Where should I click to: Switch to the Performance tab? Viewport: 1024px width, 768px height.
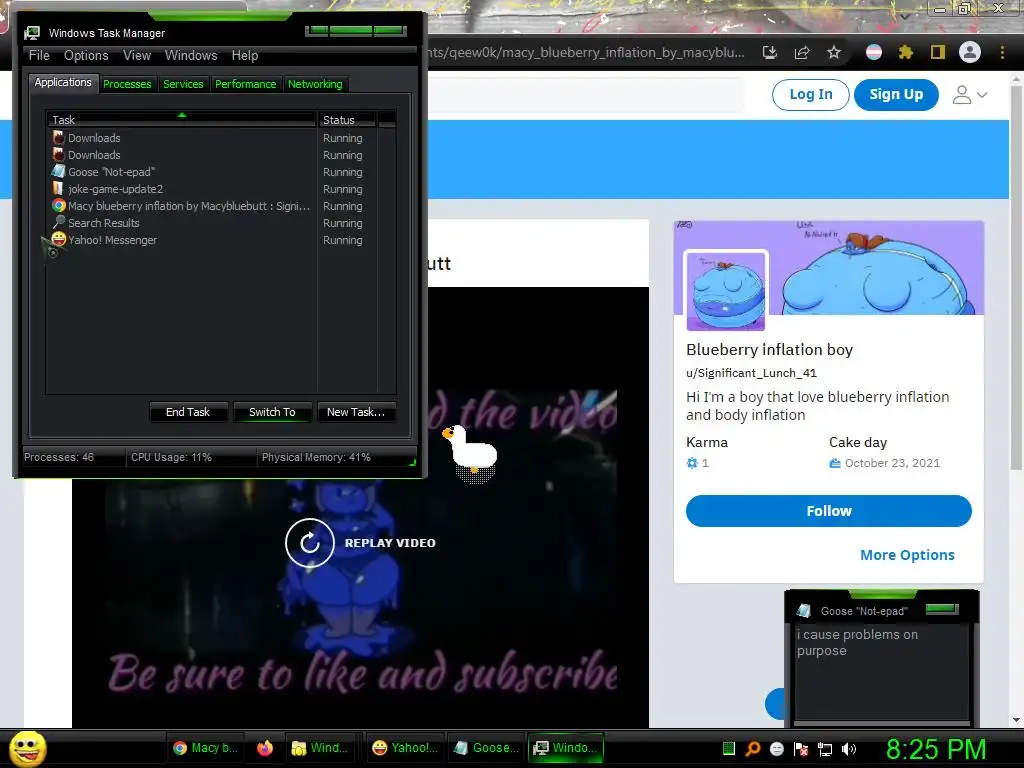(246, 84)
